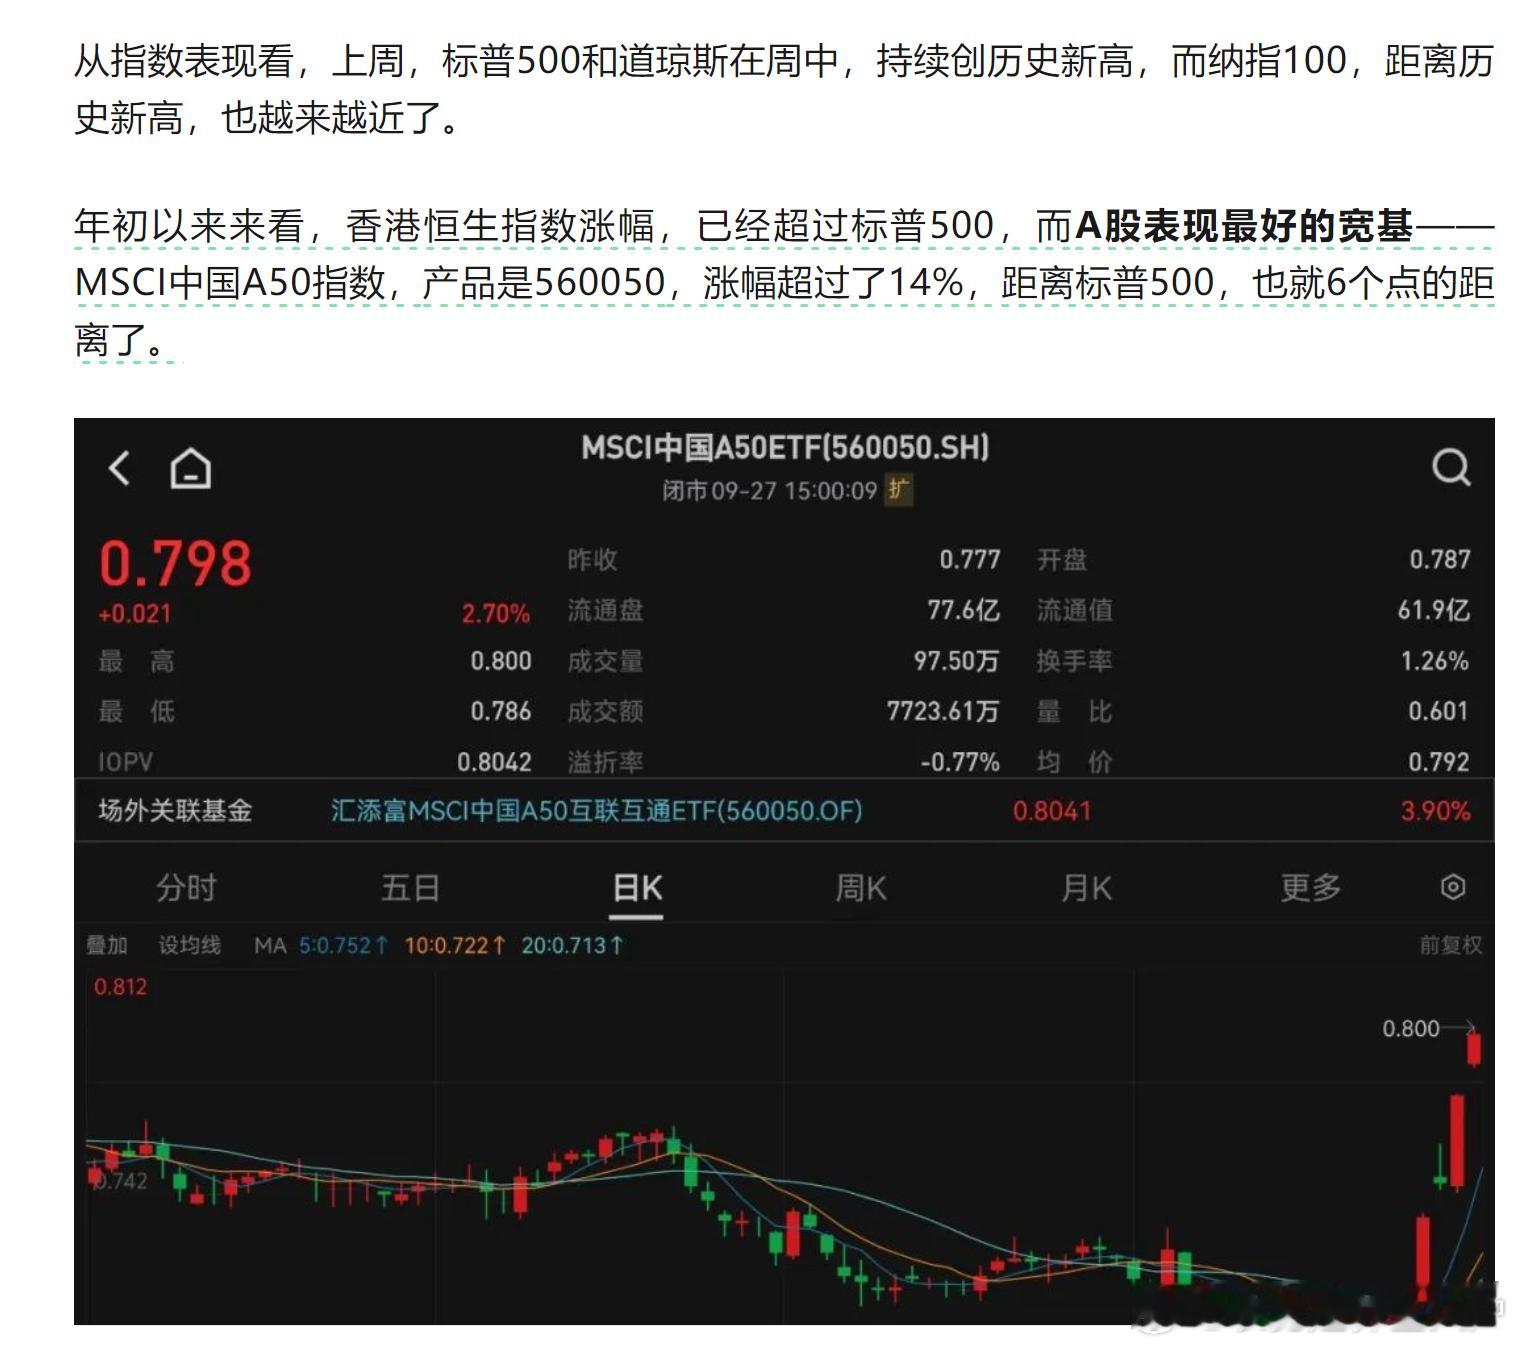Switch to 月K chart tab
This screenshot has height=1350, width=1520.
1086,887
